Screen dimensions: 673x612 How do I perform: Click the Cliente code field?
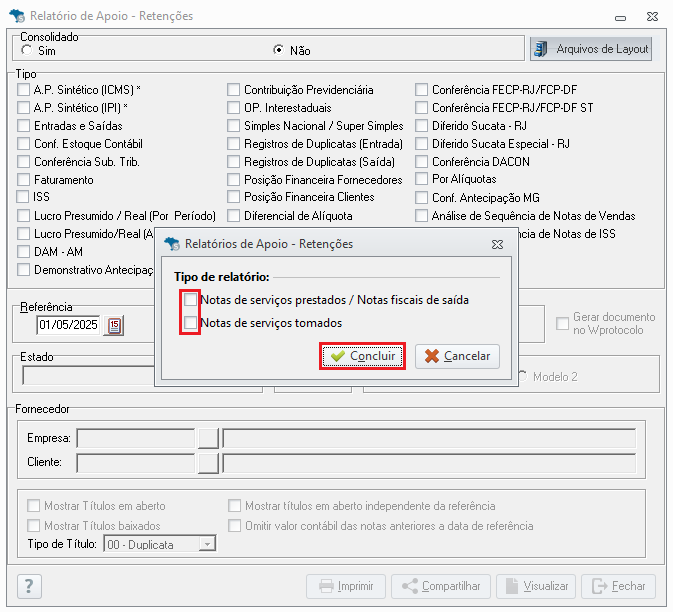[x=136, y=463]
